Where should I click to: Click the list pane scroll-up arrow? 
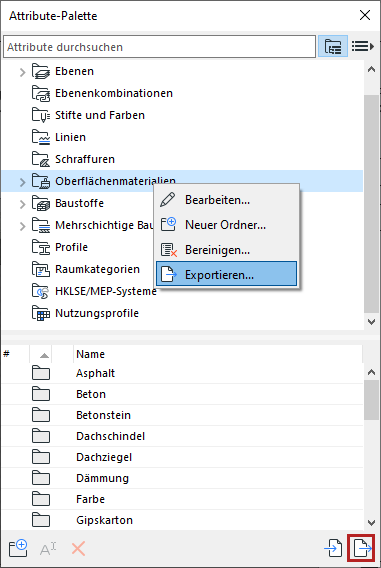pyautogui.click(x=371, y=372)
